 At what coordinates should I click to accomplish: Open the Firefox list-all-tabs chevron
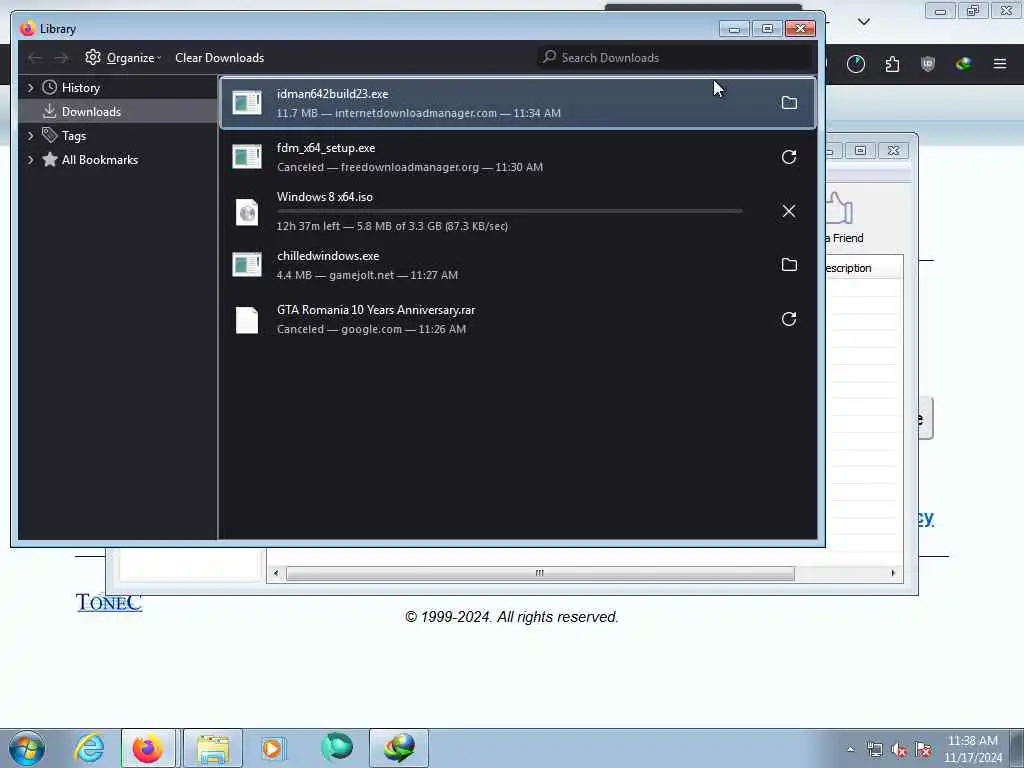click(863, 22)
